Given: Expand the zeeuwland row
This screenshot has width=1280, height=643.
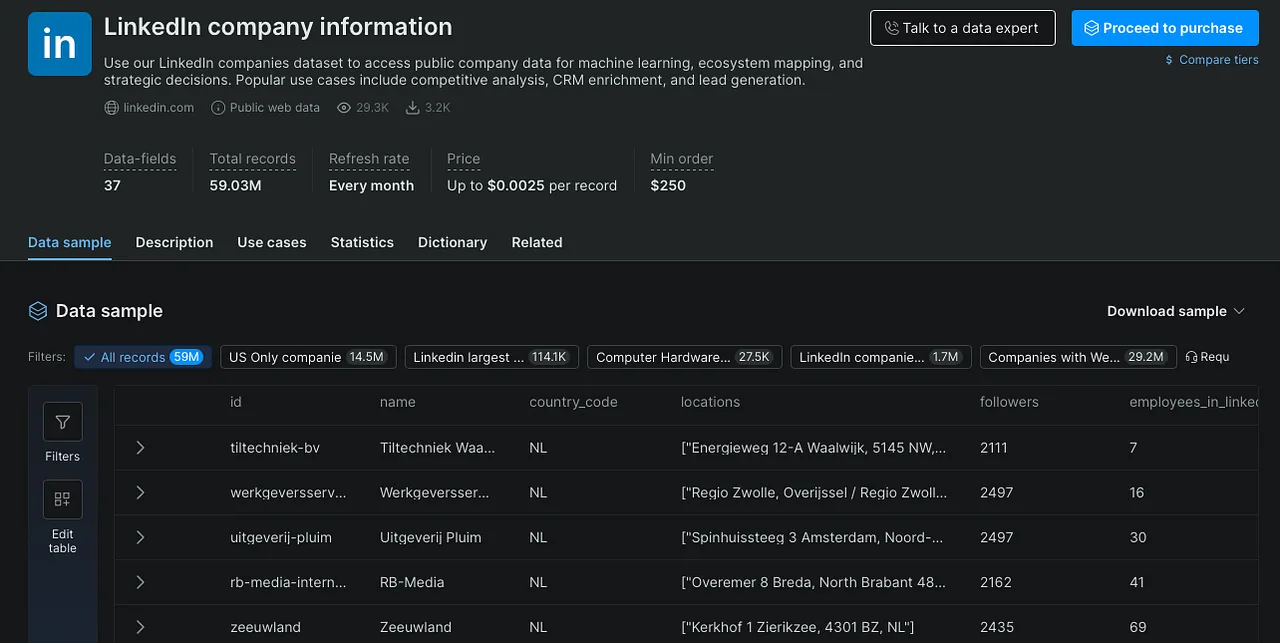Looking at the screenshot, I should coord(140,627).
